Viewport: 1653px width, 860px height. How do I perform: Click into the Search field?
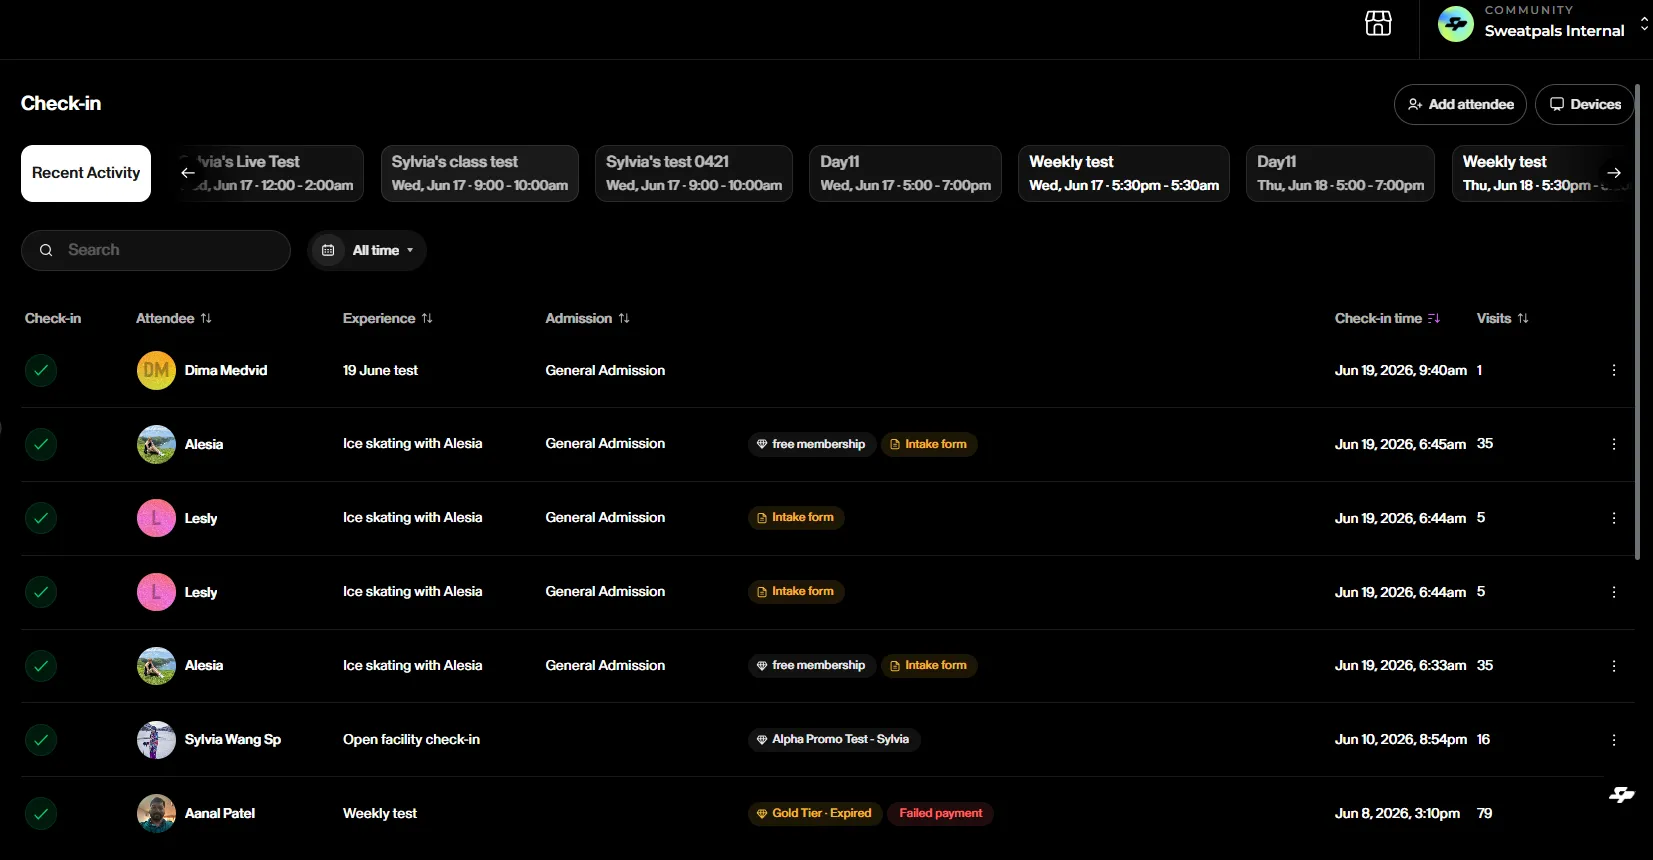point(156,250)
